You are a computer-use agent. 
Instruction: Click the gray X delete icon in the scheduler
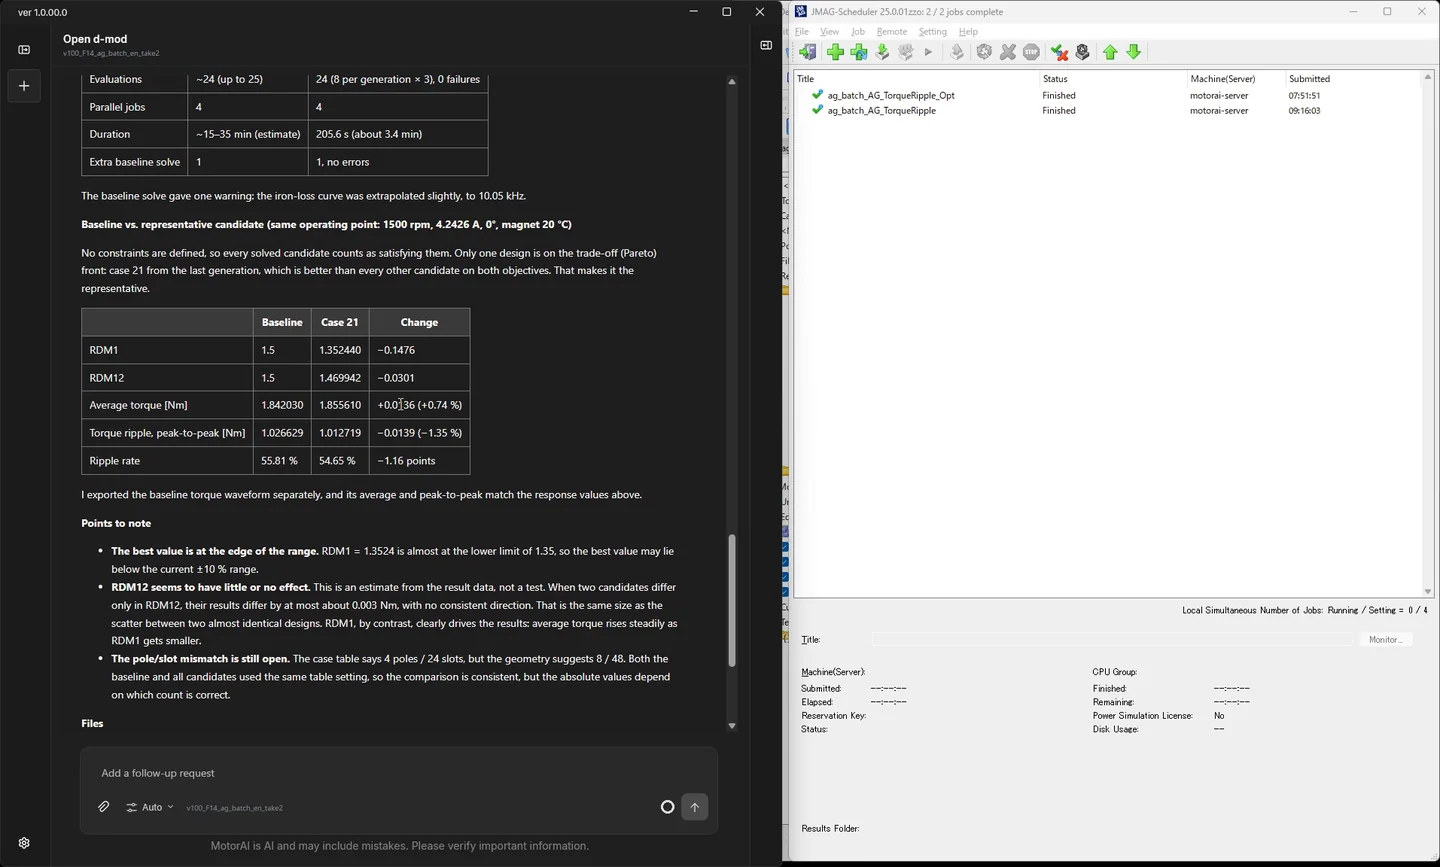coord(1008,52)
